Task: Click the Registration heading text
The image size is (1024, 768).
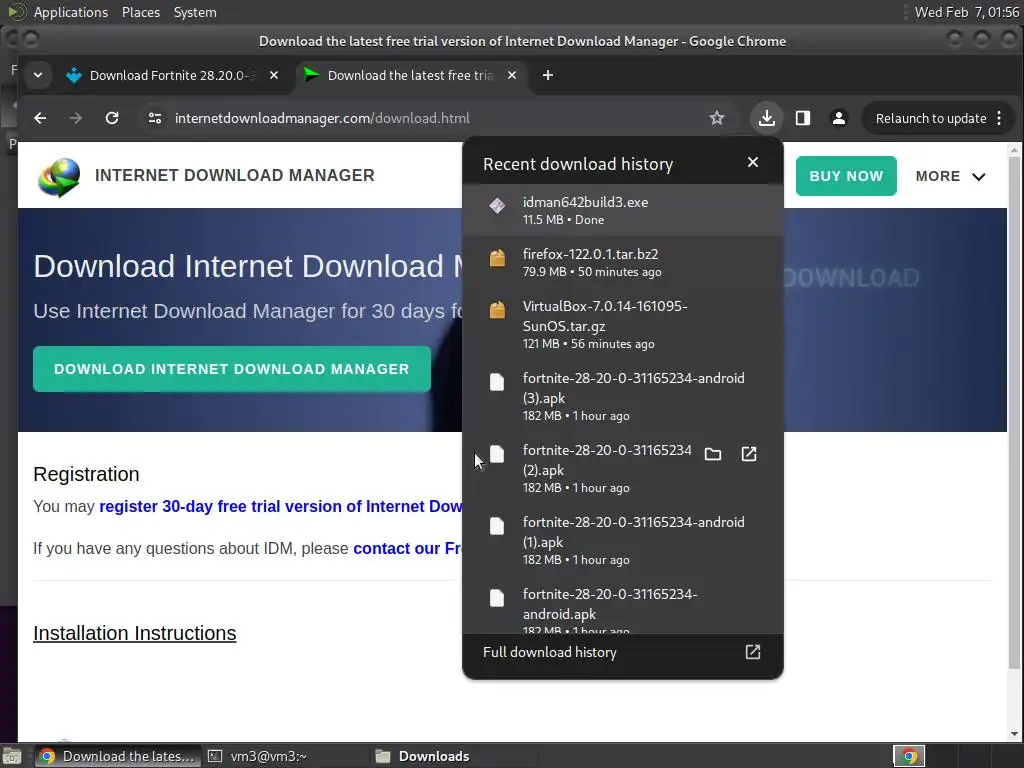Action: pos(86,474)
